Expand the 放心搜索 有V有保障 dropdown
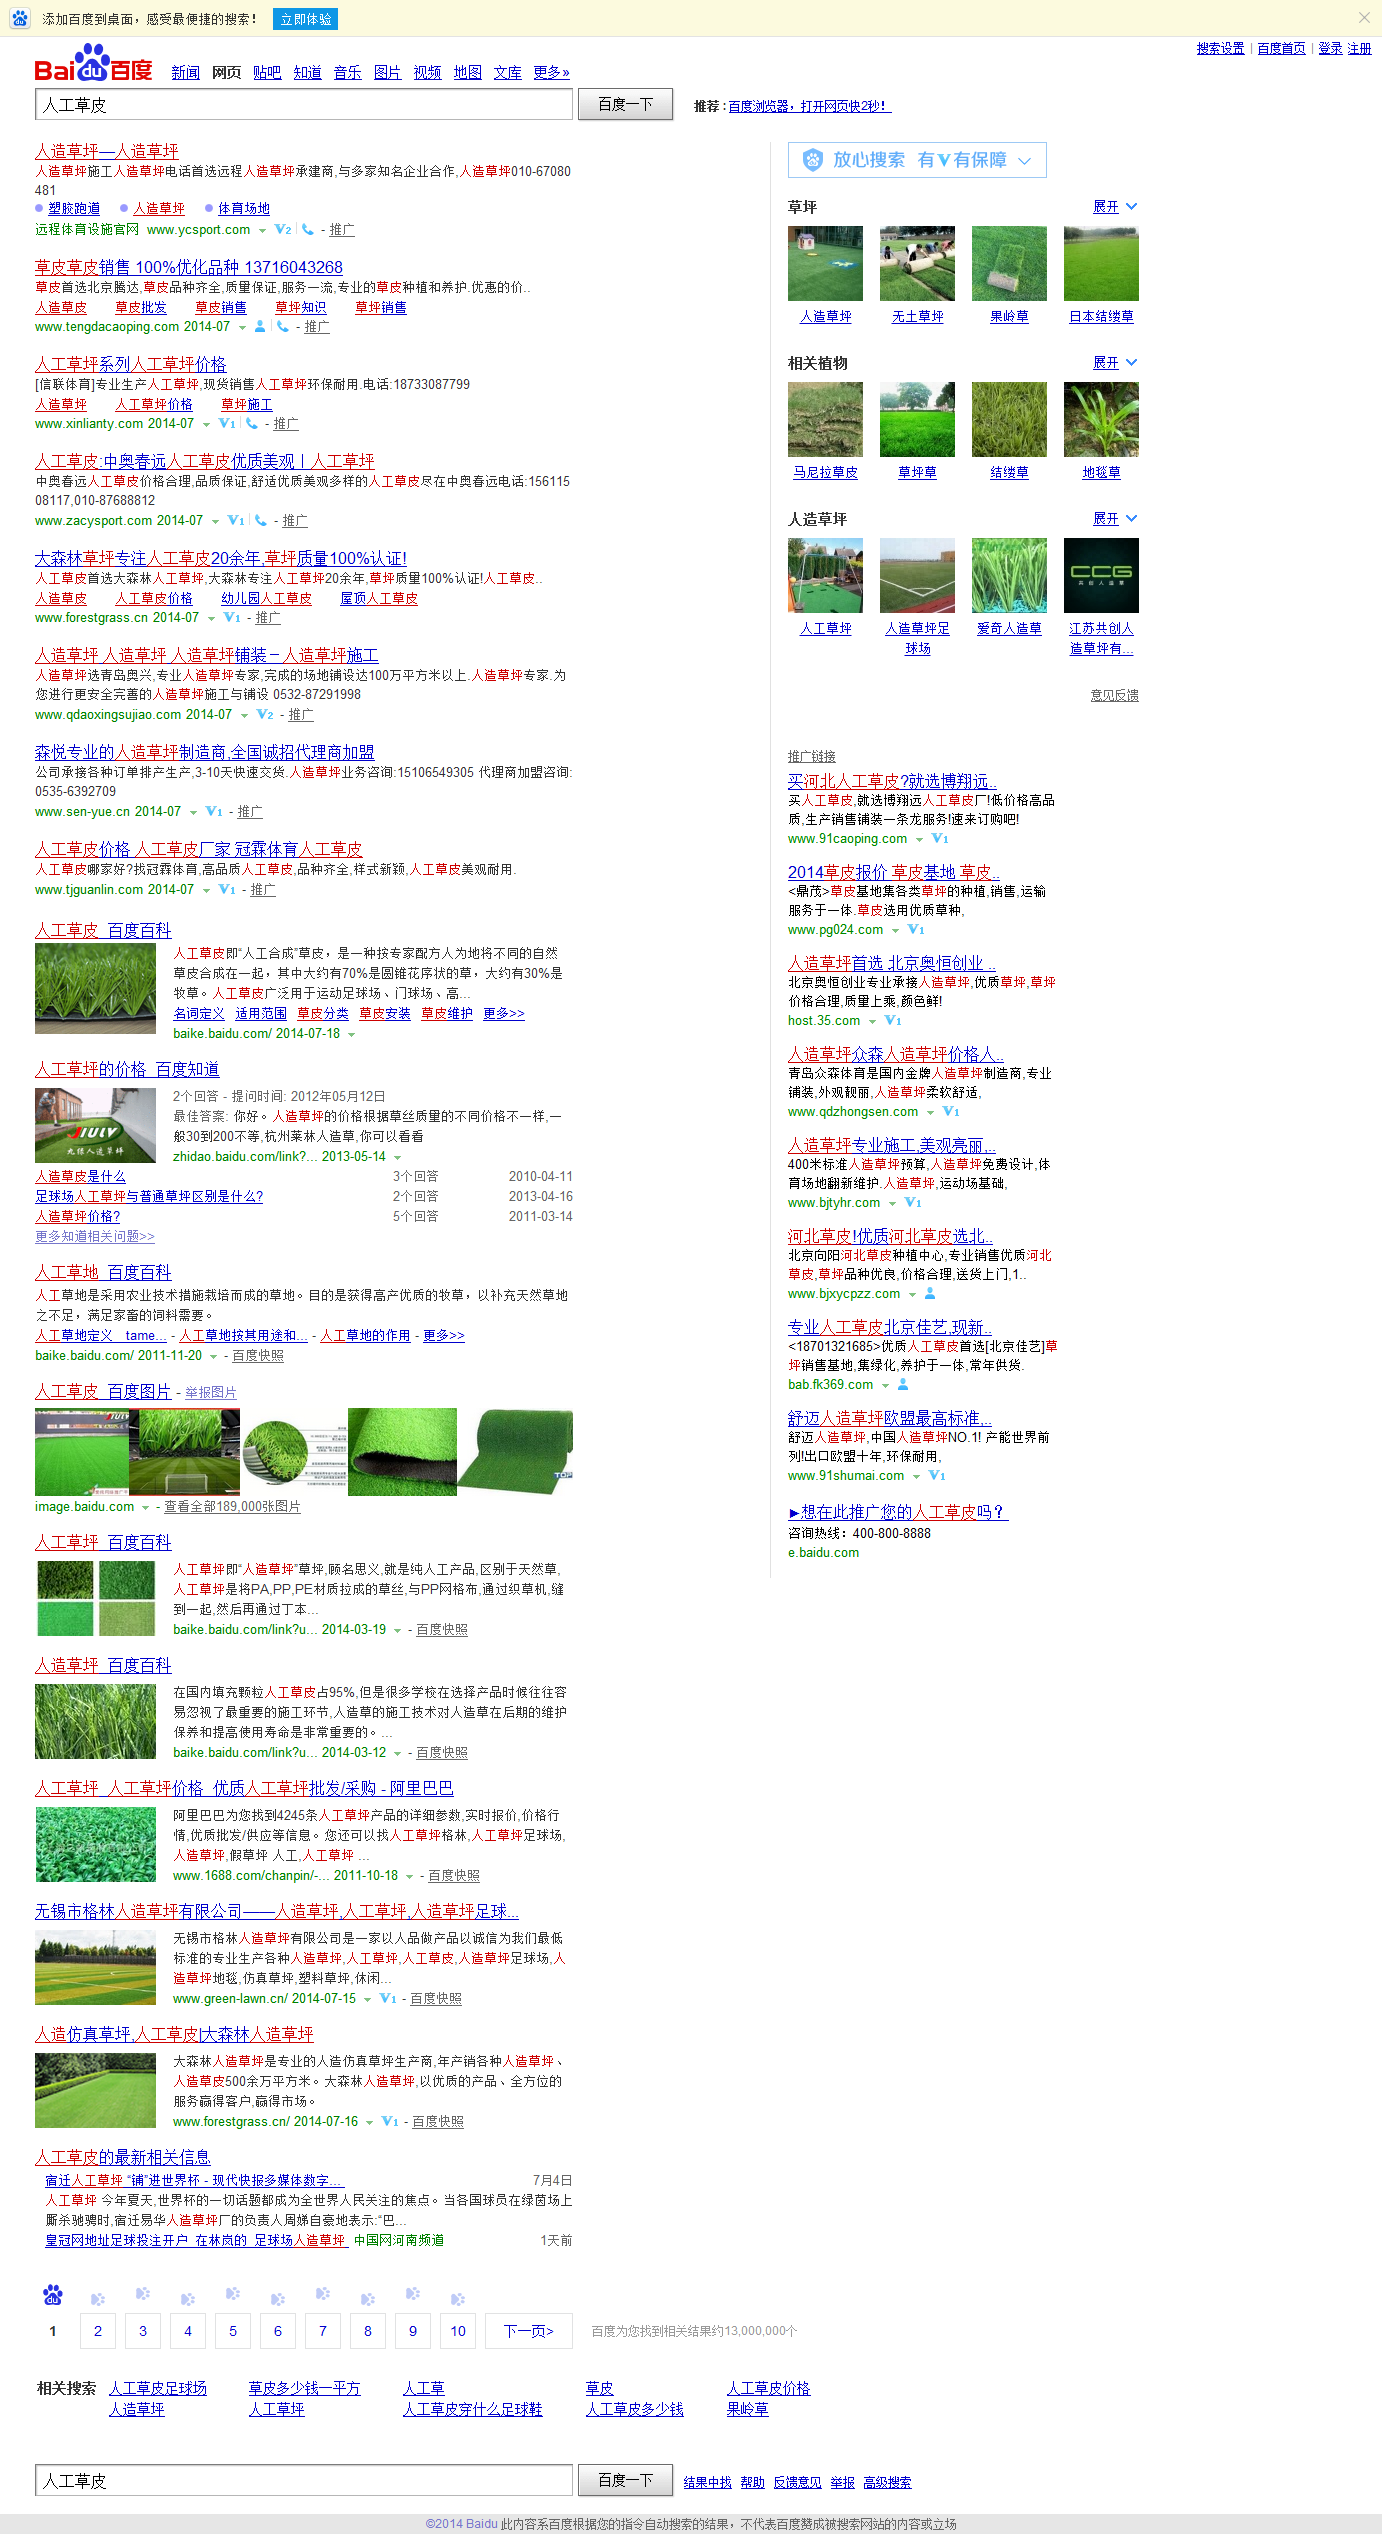Viewport: 1382px width, 2534px height. tap(1024, 160)
